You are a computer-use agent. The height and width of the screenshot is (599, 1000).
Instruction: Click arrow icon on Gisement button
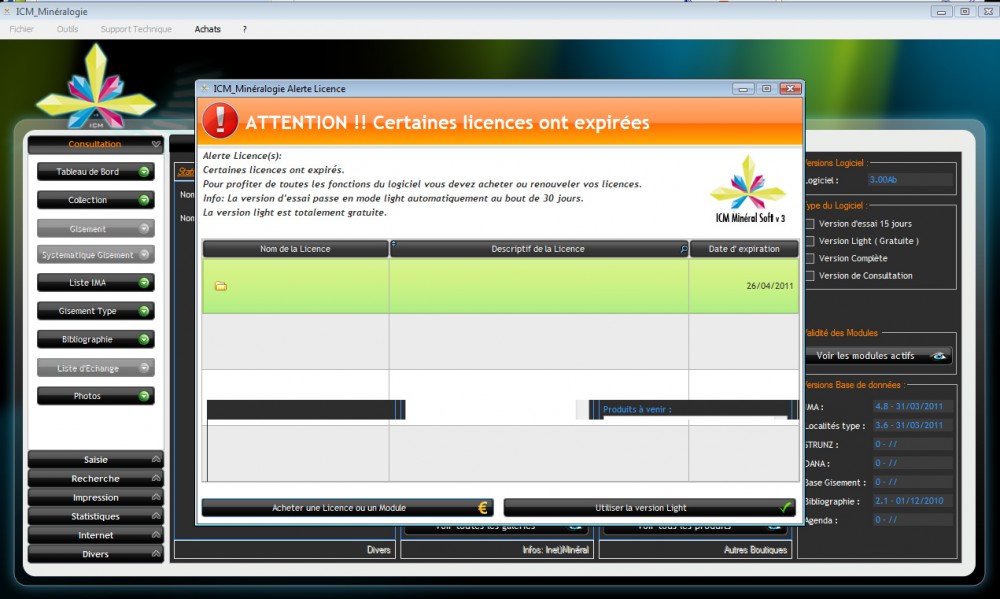(144, 228)
